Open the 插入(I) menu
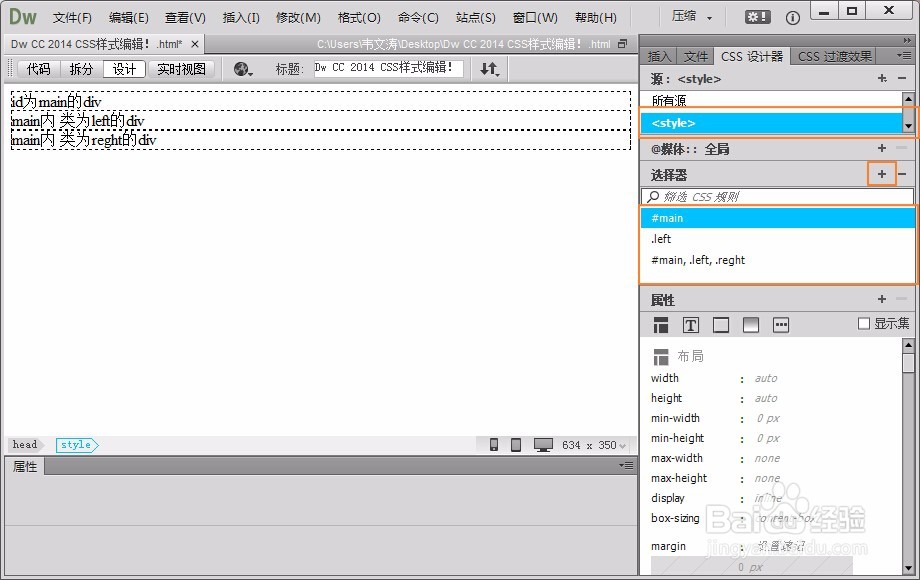Viewport: 920px width, 580px height. 241,18
